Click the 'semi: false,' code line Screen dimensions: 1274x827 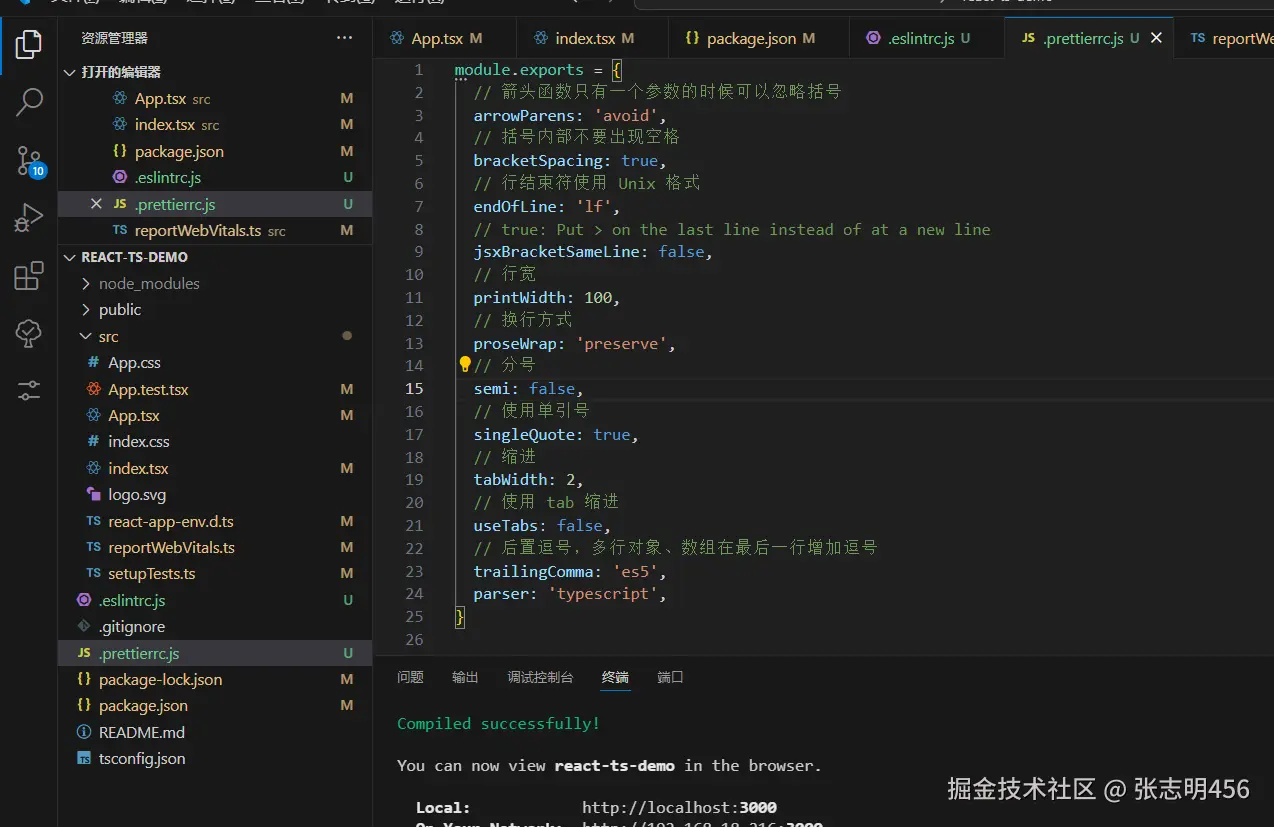click(528, 389)
